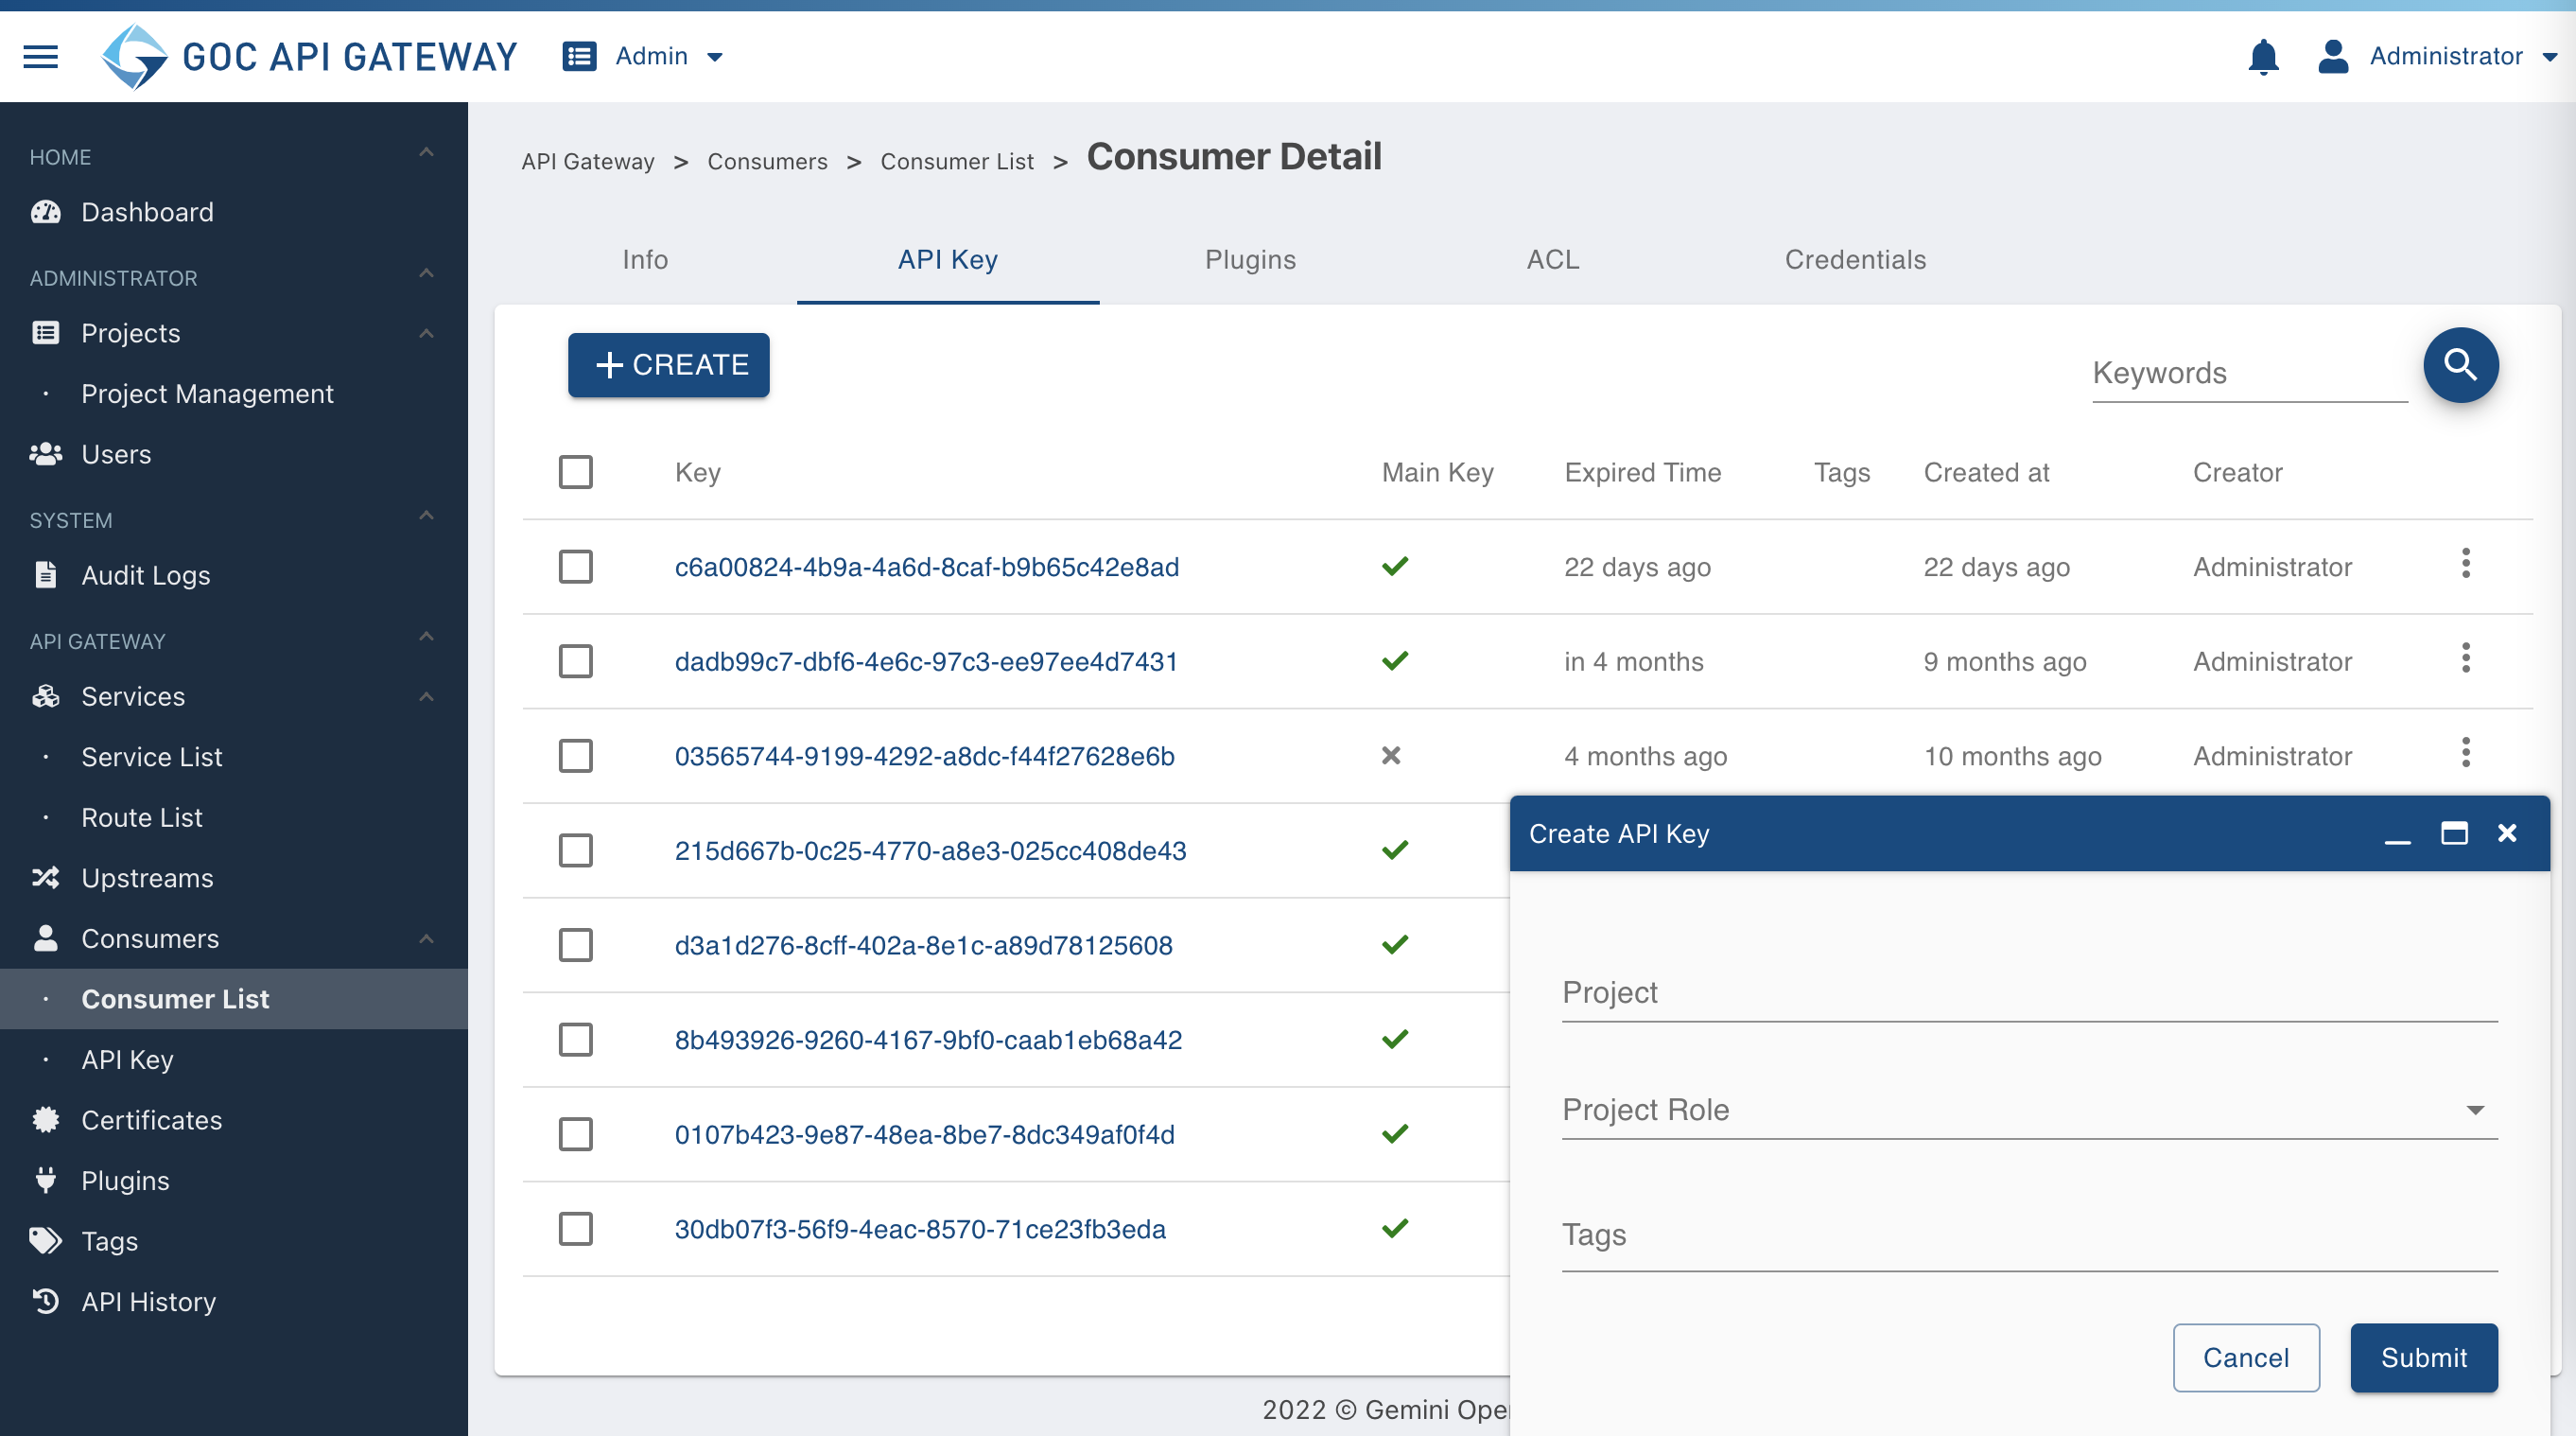Viewport: 2576px width, 1436px height.
Task: Toggle the select-all keys checkbox
Action: (575, 472)
